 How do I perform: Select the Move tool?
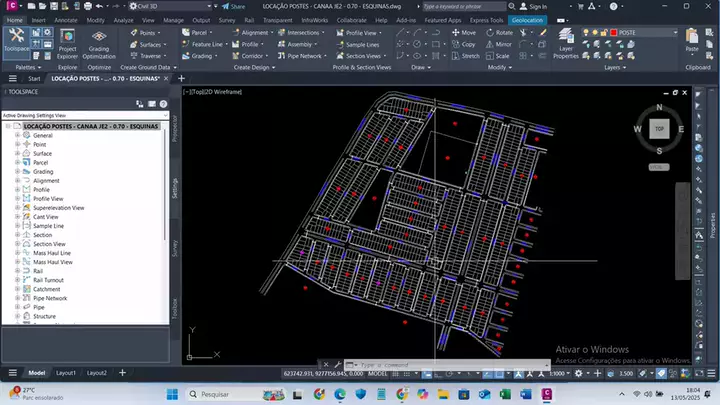click(x=464, y=33)
